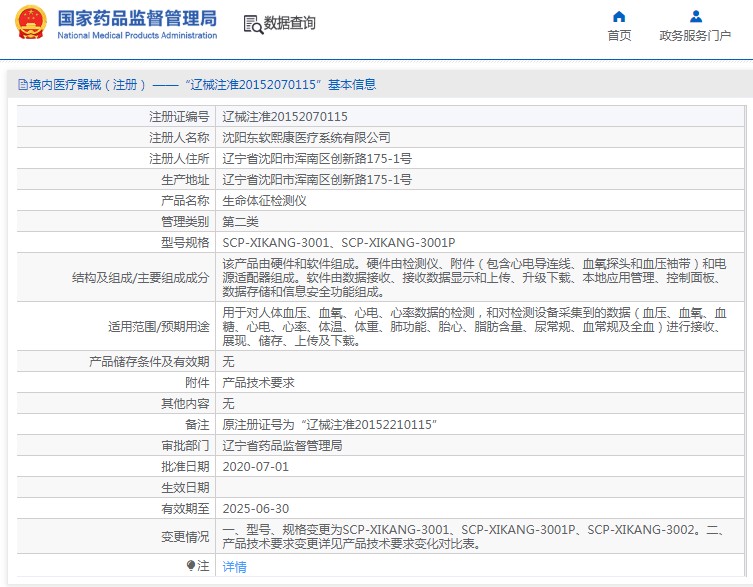The height and width of the screenshot is (587, 753).
Task: Select the 注册人住所 address value
Action: 317,159
